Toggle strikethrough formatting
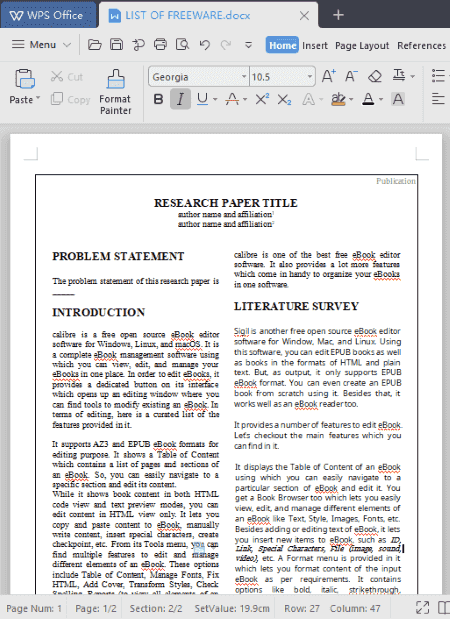The height and width of the screenshot is (619, 450). point(232,99)
